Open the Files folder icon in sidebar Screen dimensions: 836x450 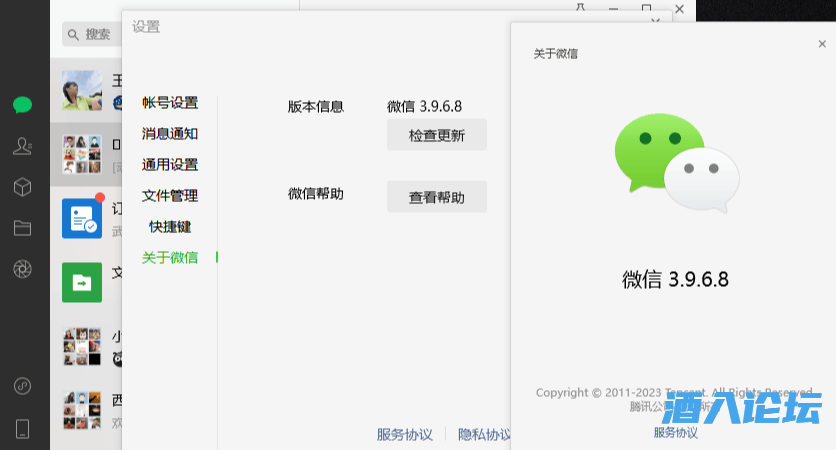pyautogui.click(x=22, y=228)
